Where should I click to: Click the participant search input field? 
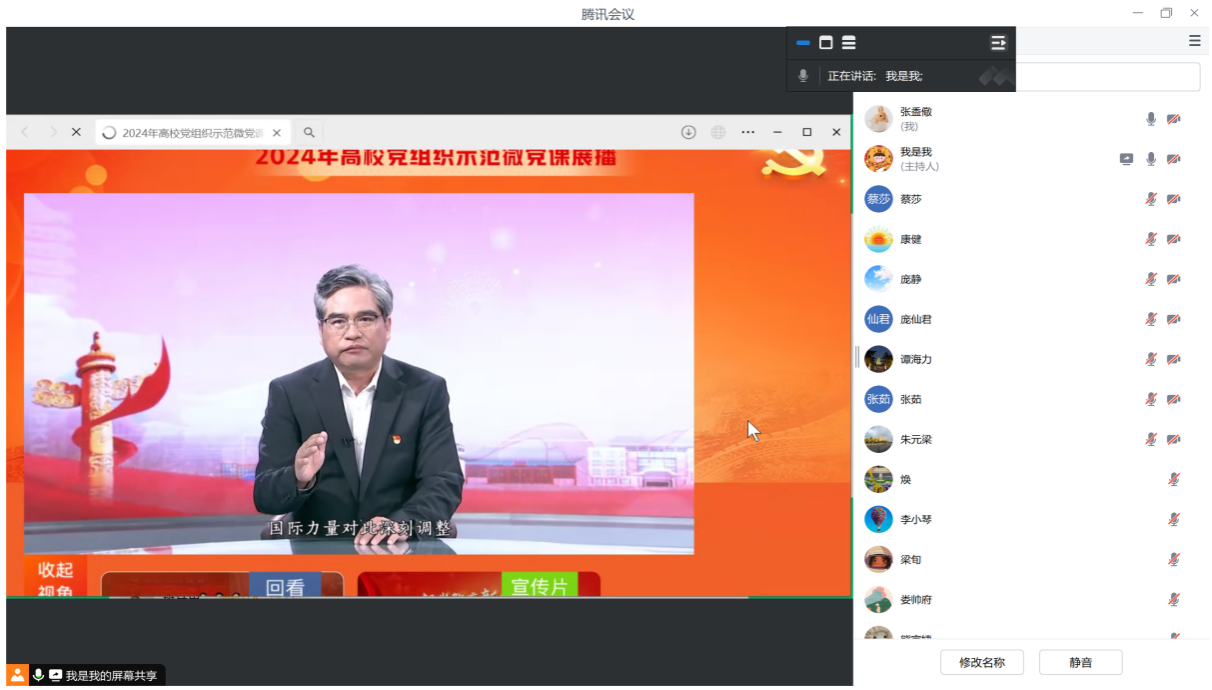tap(1108, 77)
